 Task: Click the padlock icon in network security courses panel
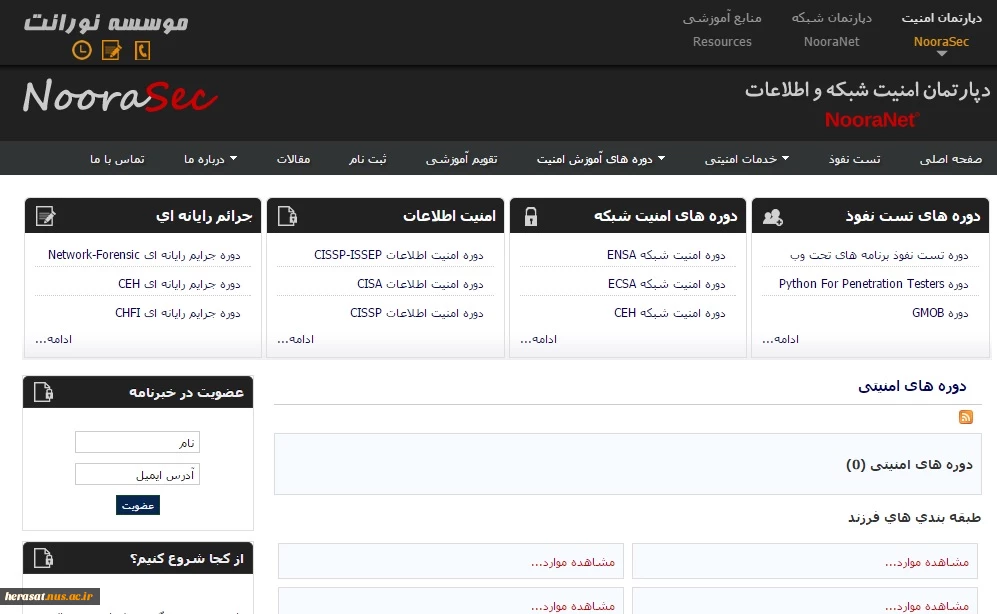[x=531, y=217]
